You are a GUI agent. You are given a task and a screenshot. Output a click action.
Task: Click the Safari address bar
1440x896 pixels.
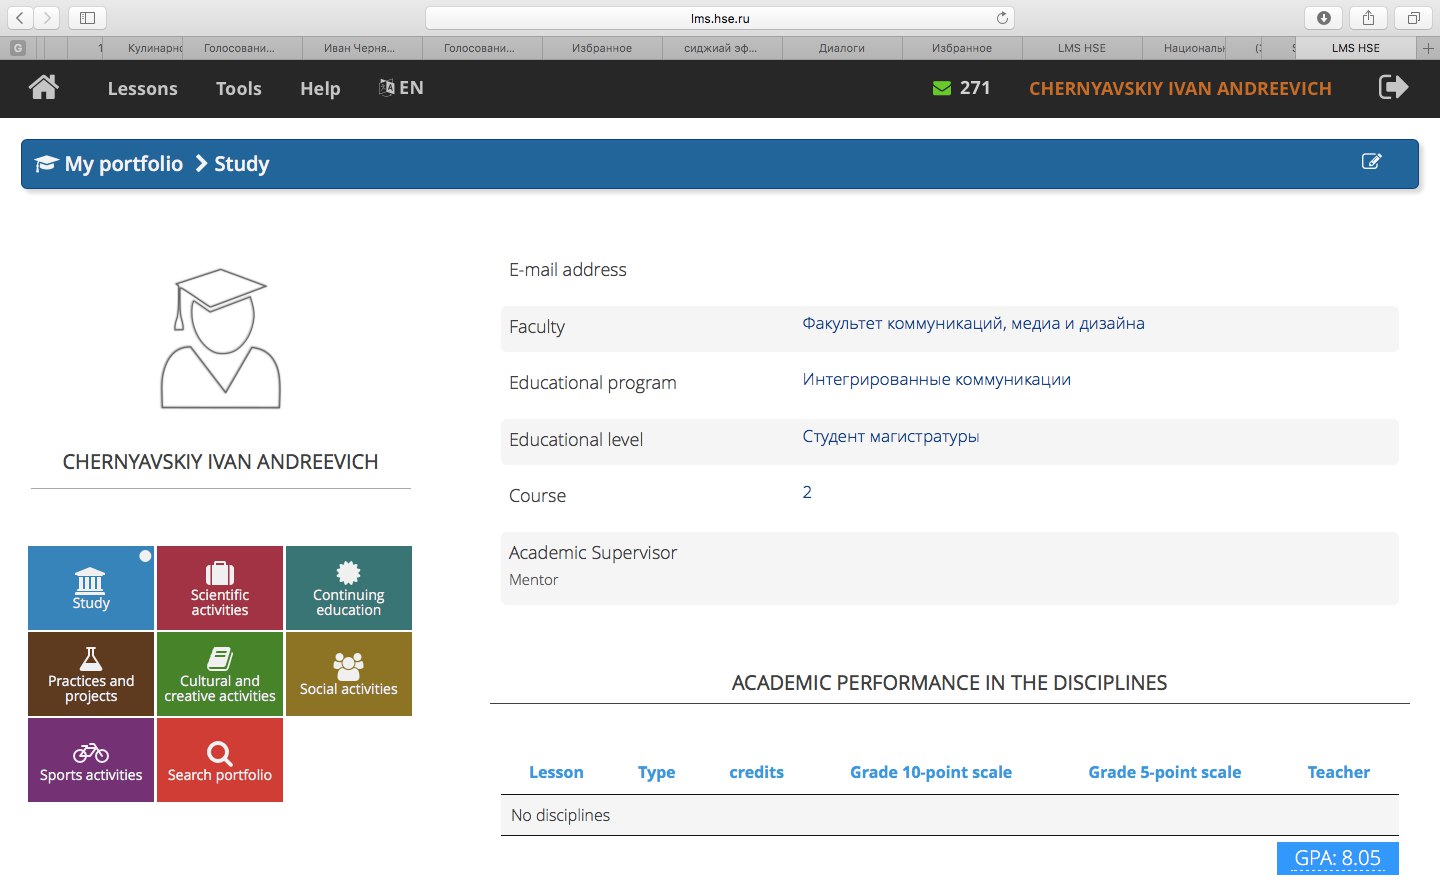coord(719,18)
